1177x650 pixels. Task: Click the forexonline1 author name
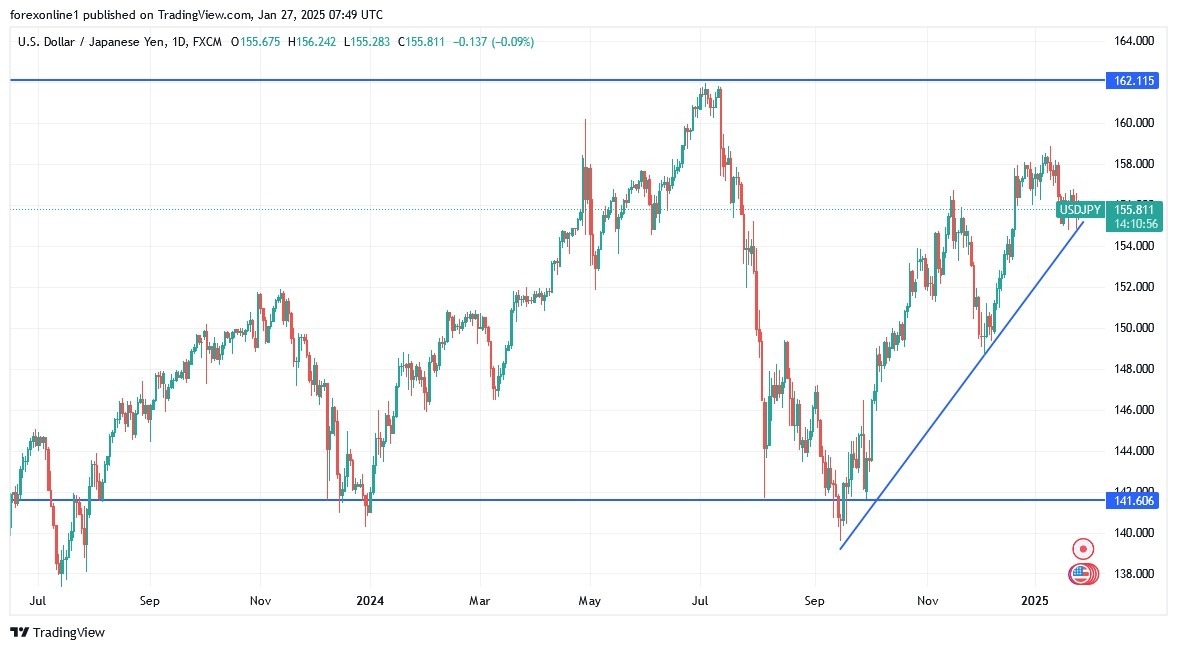[43, 14]
